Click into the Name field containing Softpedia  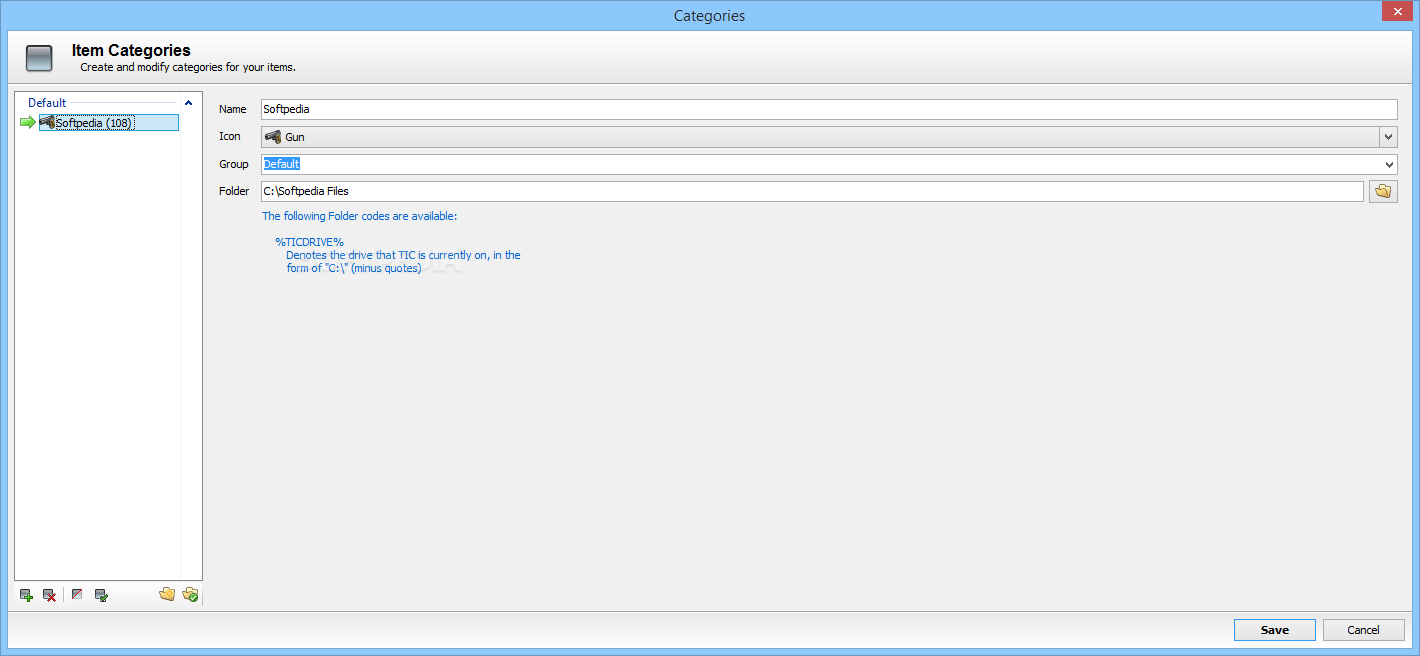point(829,109)
